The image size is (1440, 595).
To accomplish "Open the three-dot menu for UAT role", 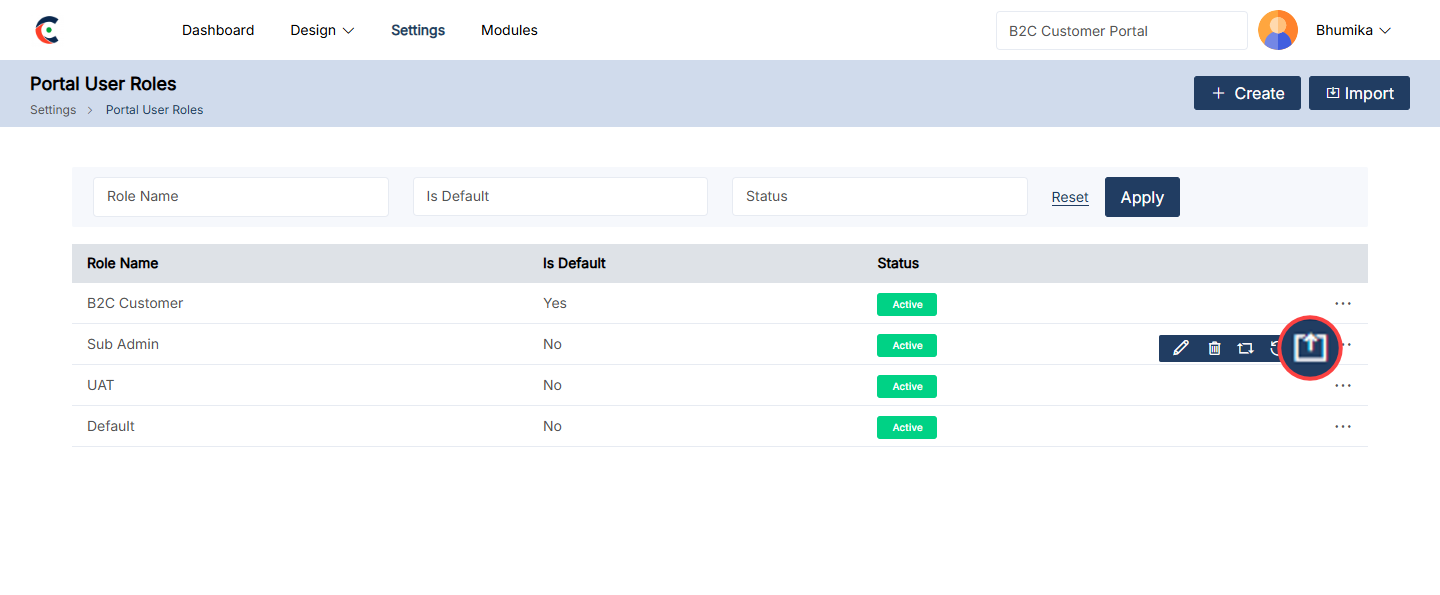I will (1342, 385).
